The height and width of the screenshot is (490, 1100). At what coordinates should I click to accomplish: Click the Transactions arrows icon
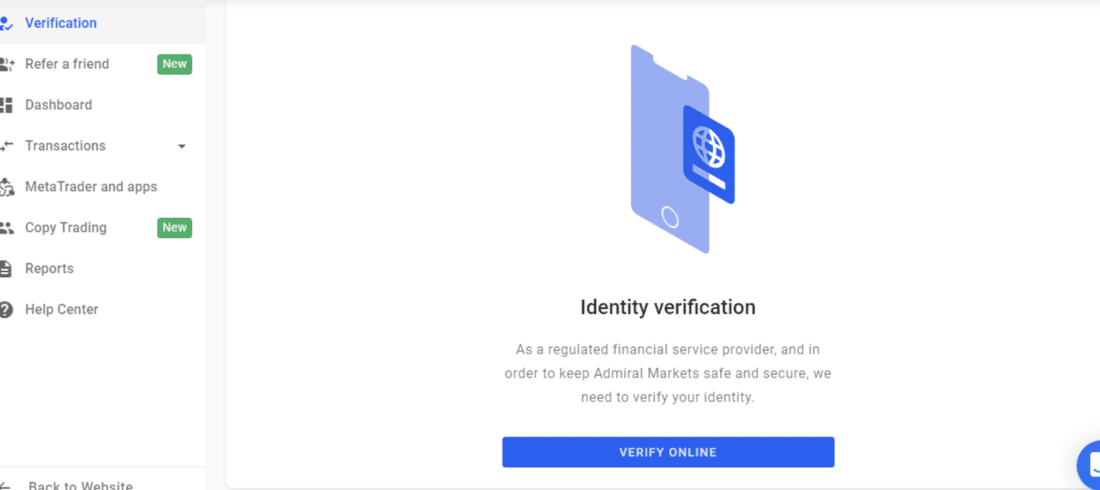[6, 146]
